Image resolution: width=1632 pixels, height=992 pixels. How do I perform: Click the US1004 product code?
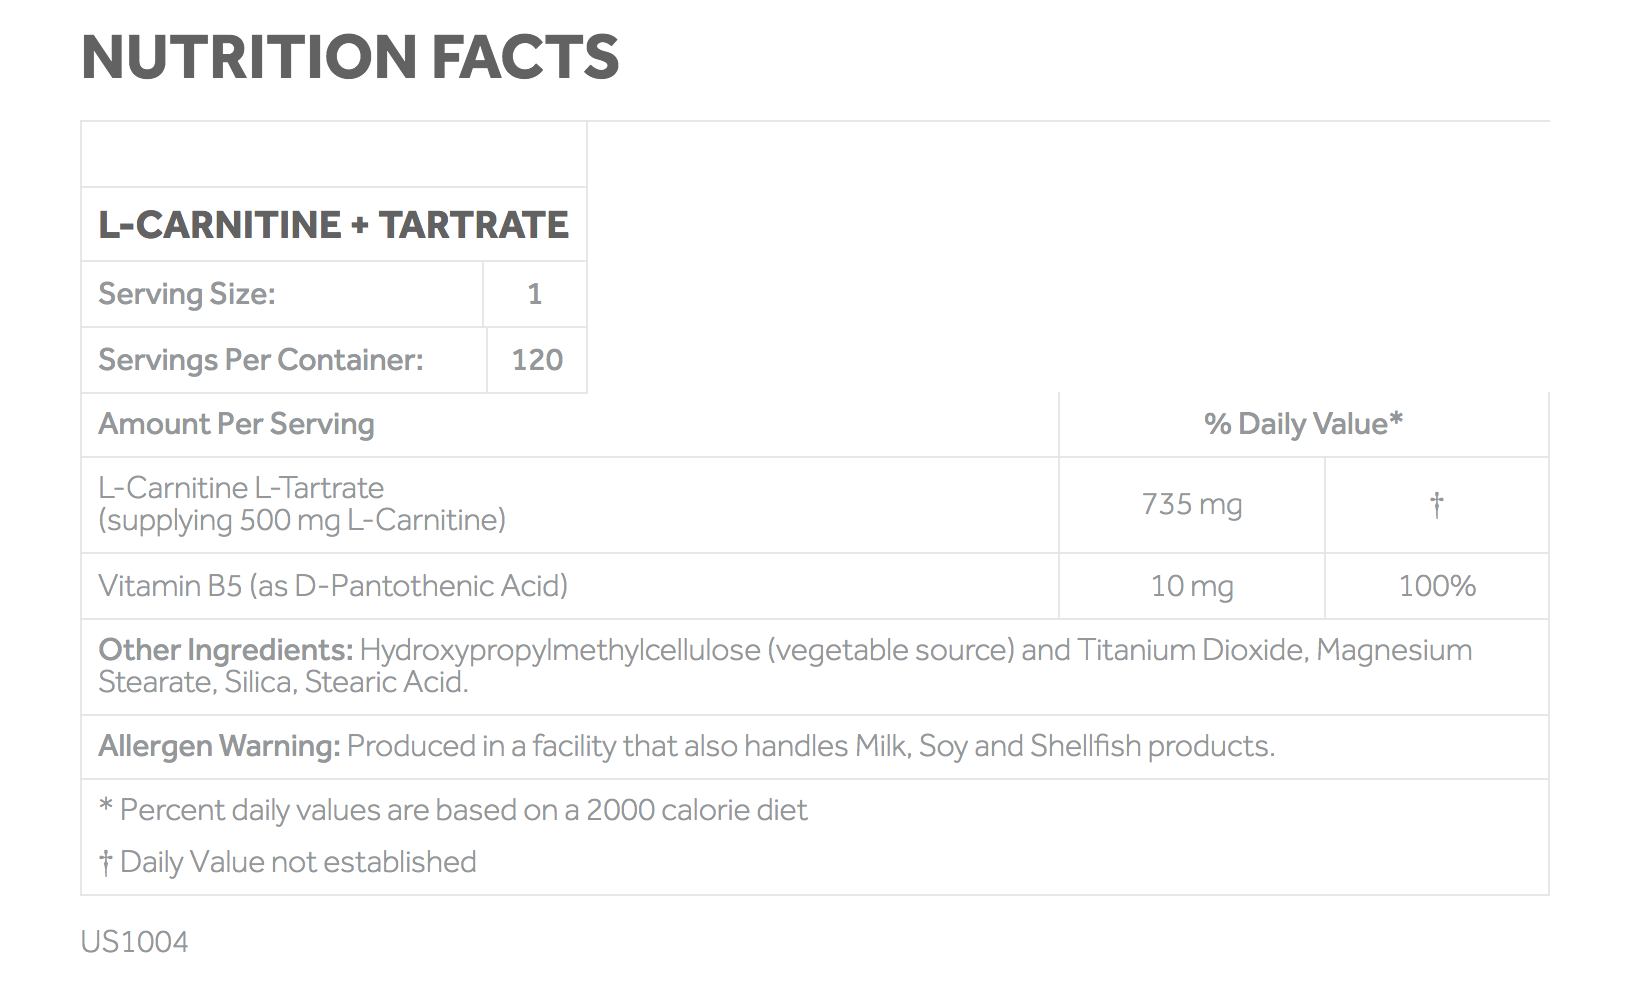tap(134, 942)
